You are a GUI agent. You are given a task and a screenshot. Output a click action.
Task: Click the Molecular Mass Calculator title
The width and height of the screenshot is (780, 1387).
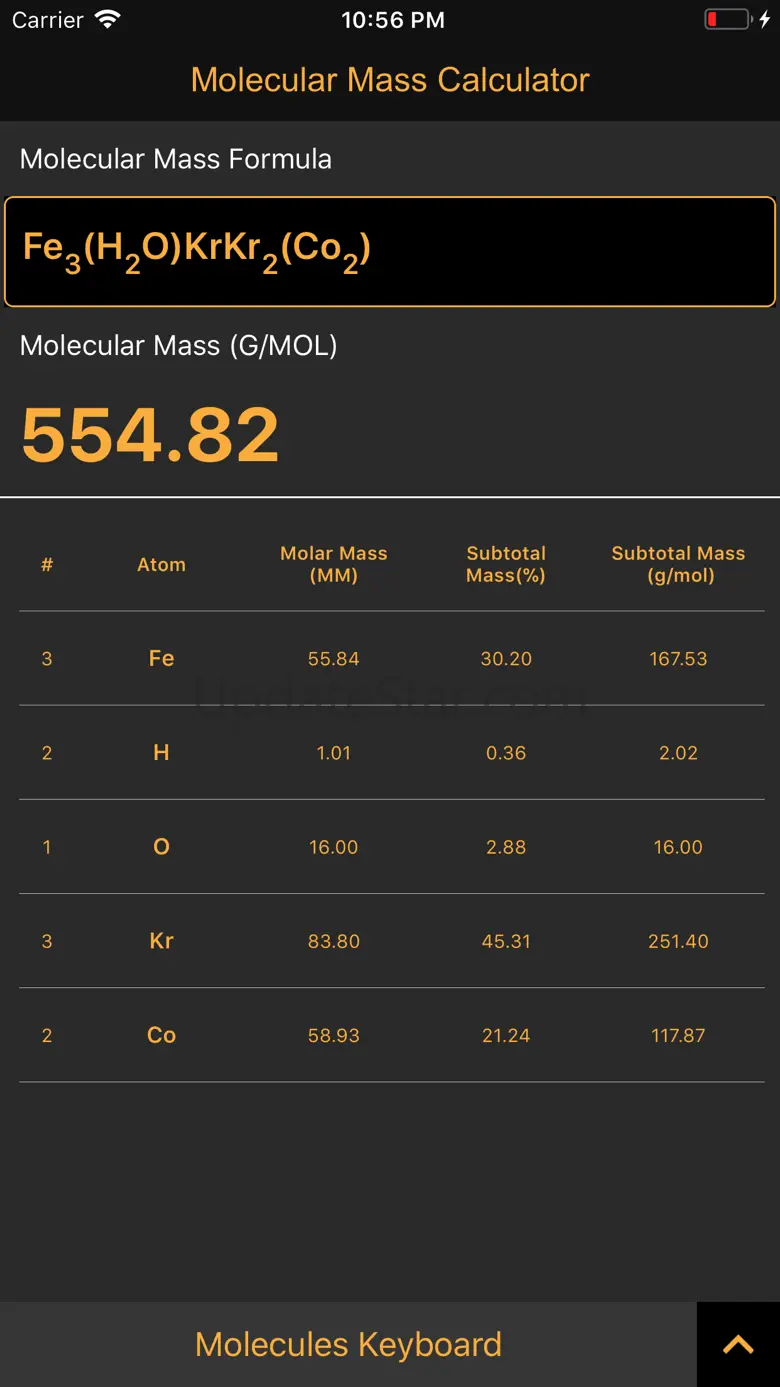coord(390,80)
